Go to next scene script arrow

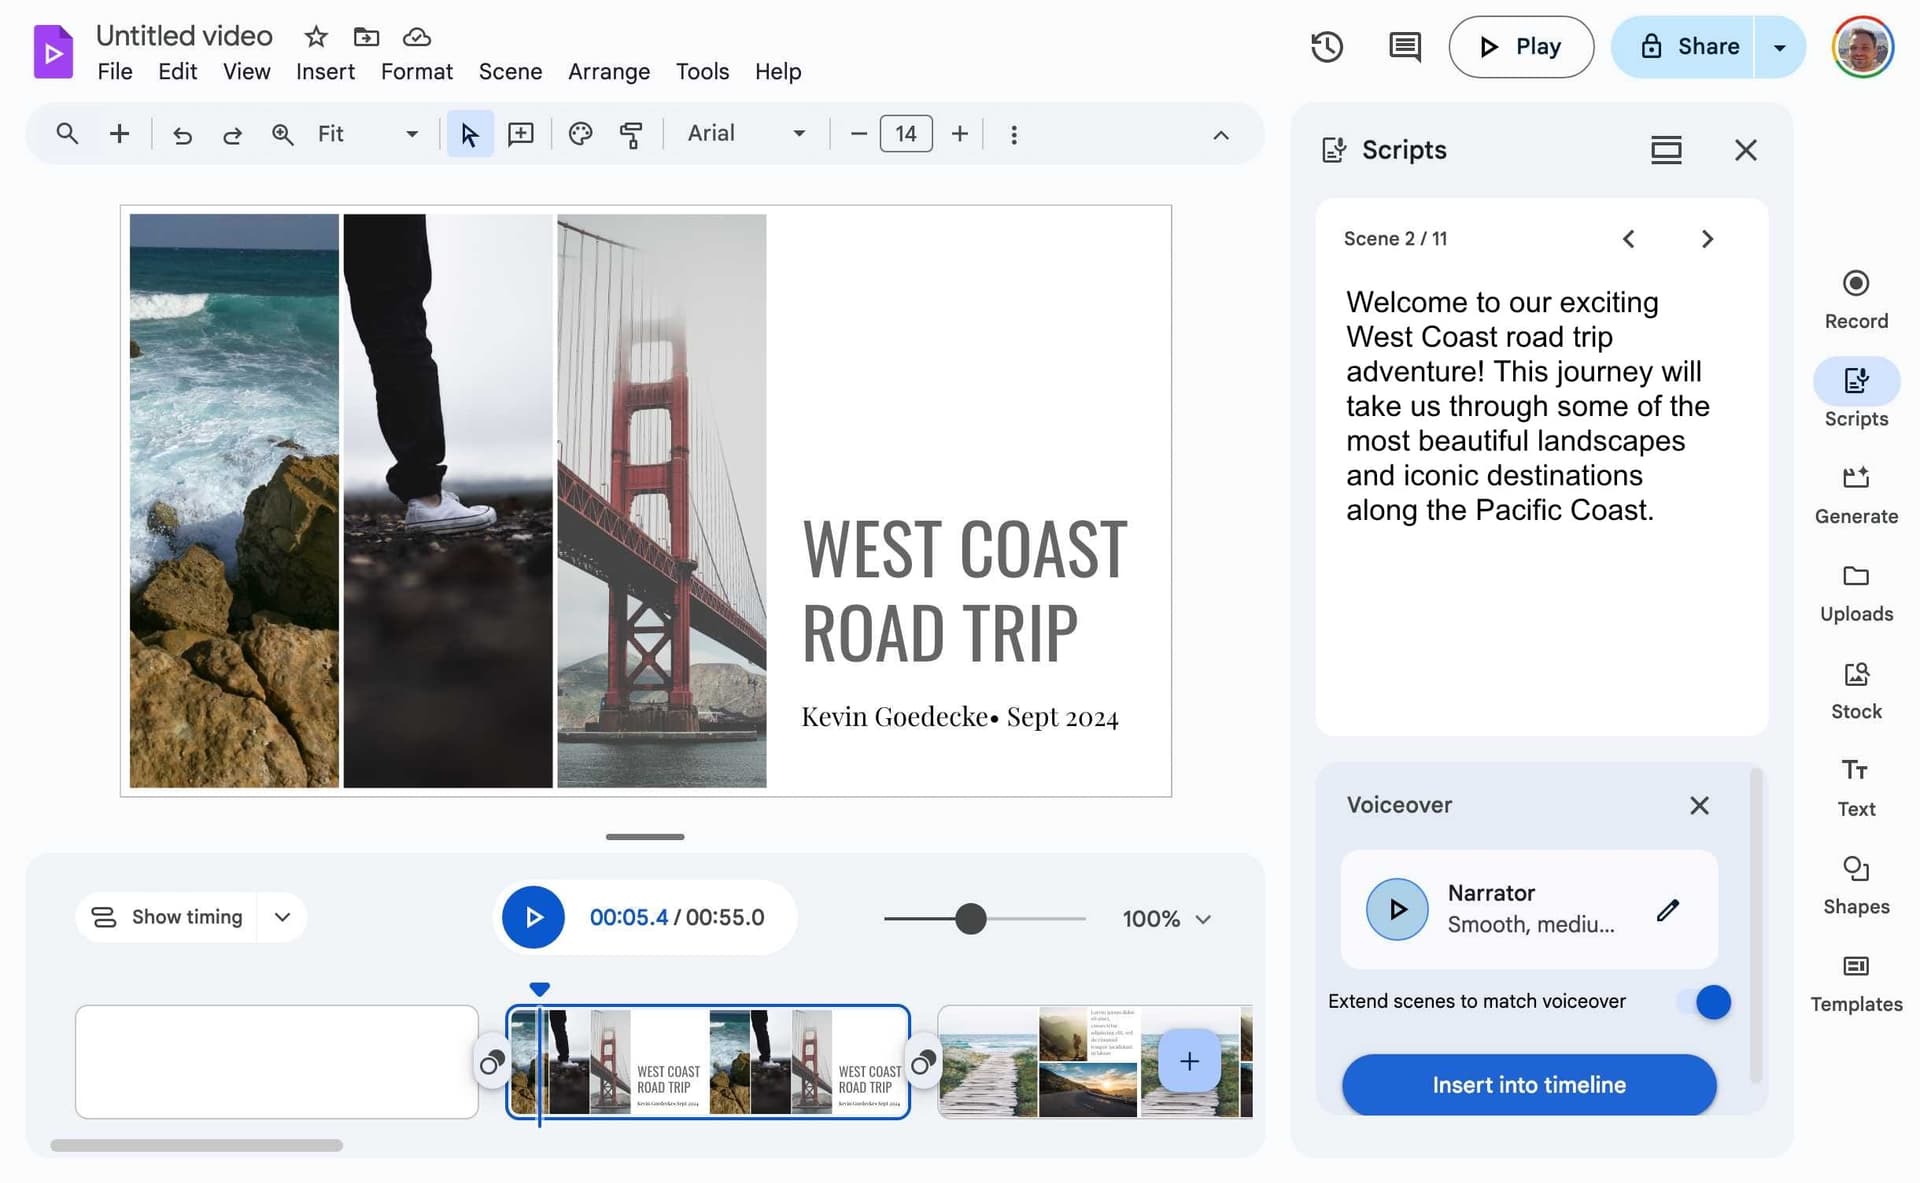pyautogui.click(x=1706, y=239)
